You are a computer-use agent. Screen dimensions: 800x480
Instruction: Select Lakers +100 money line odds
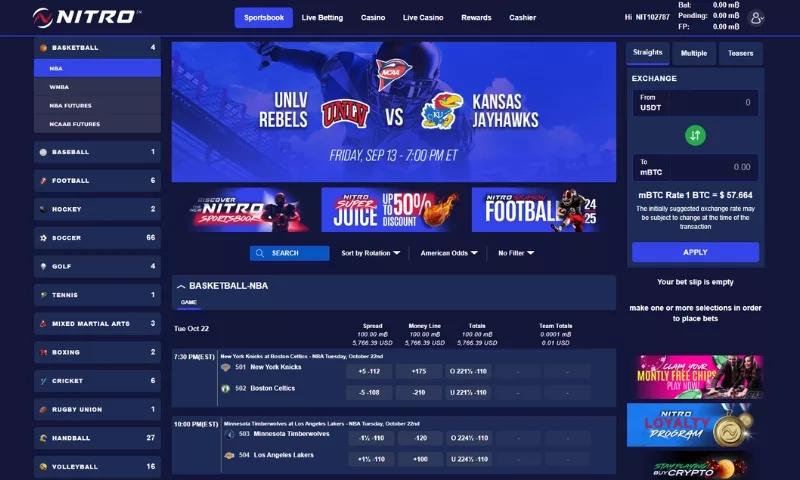coord(420,459)
